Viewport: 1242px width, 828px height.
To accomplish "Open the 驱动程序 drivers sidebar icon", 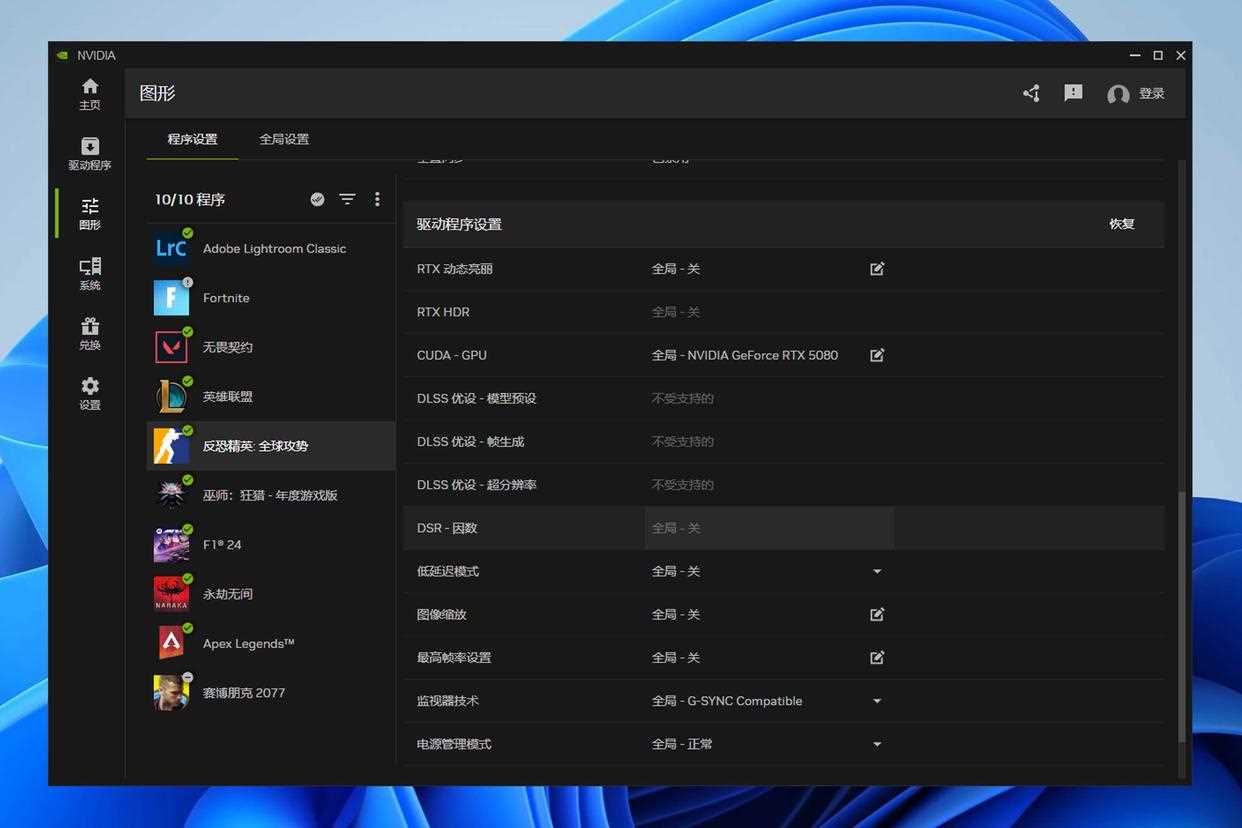I will (x=90, y=154).
